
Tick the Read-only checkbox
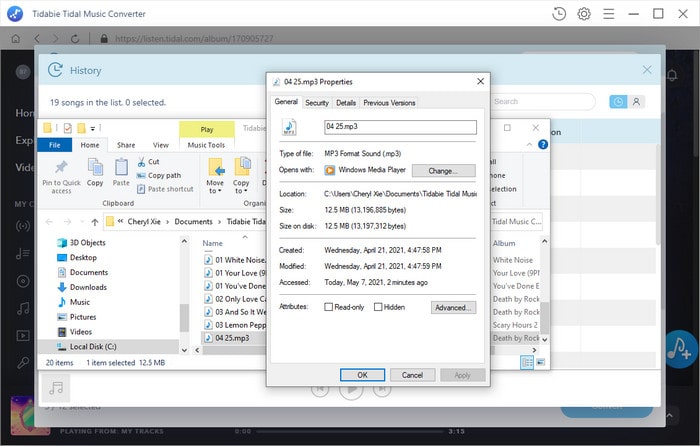click(329, 307)
